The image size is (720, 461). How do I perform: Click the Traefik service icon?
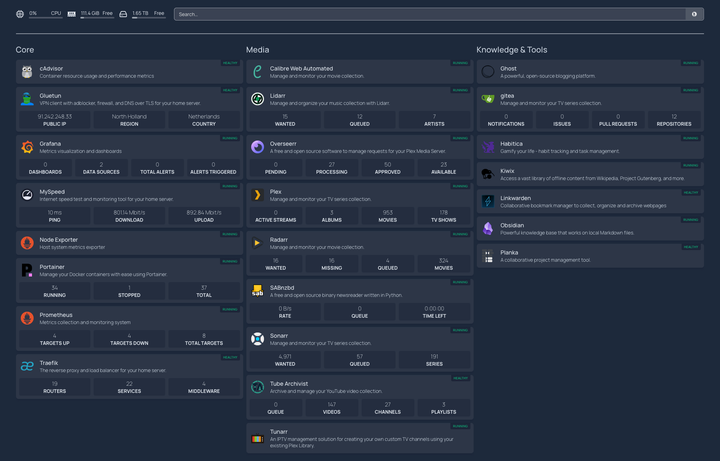point(27,366)
